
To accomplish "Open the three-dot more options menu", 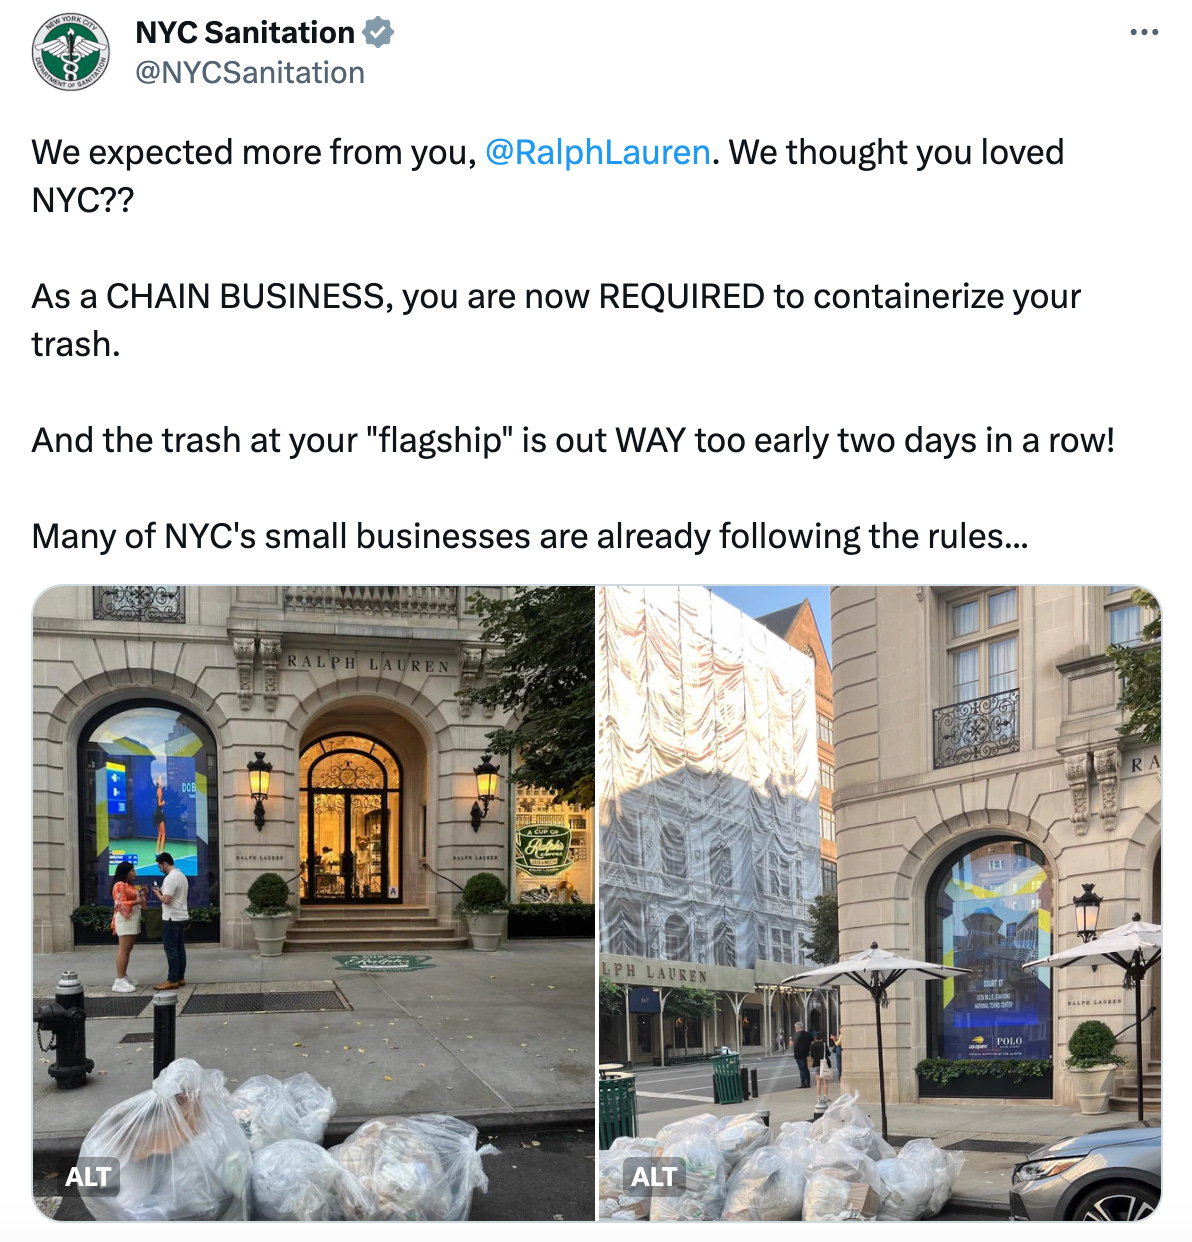I will (1144, 33).
